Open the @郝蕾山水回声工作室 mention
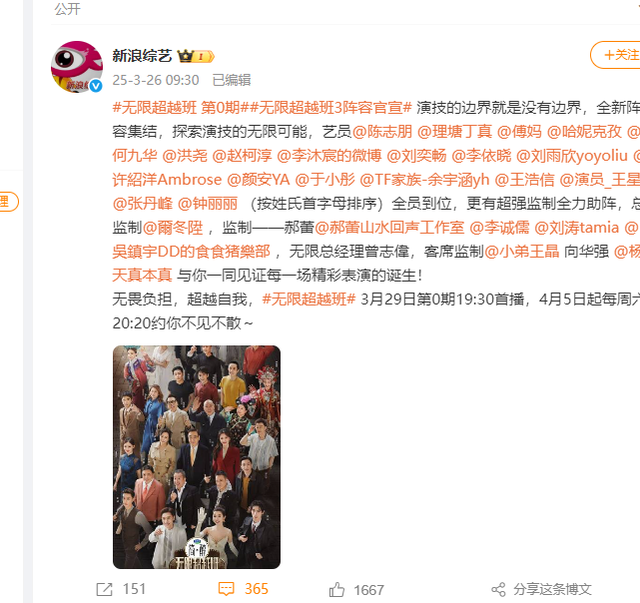The width and height of the screenshot is (640, 603). [x=389, y=228]
